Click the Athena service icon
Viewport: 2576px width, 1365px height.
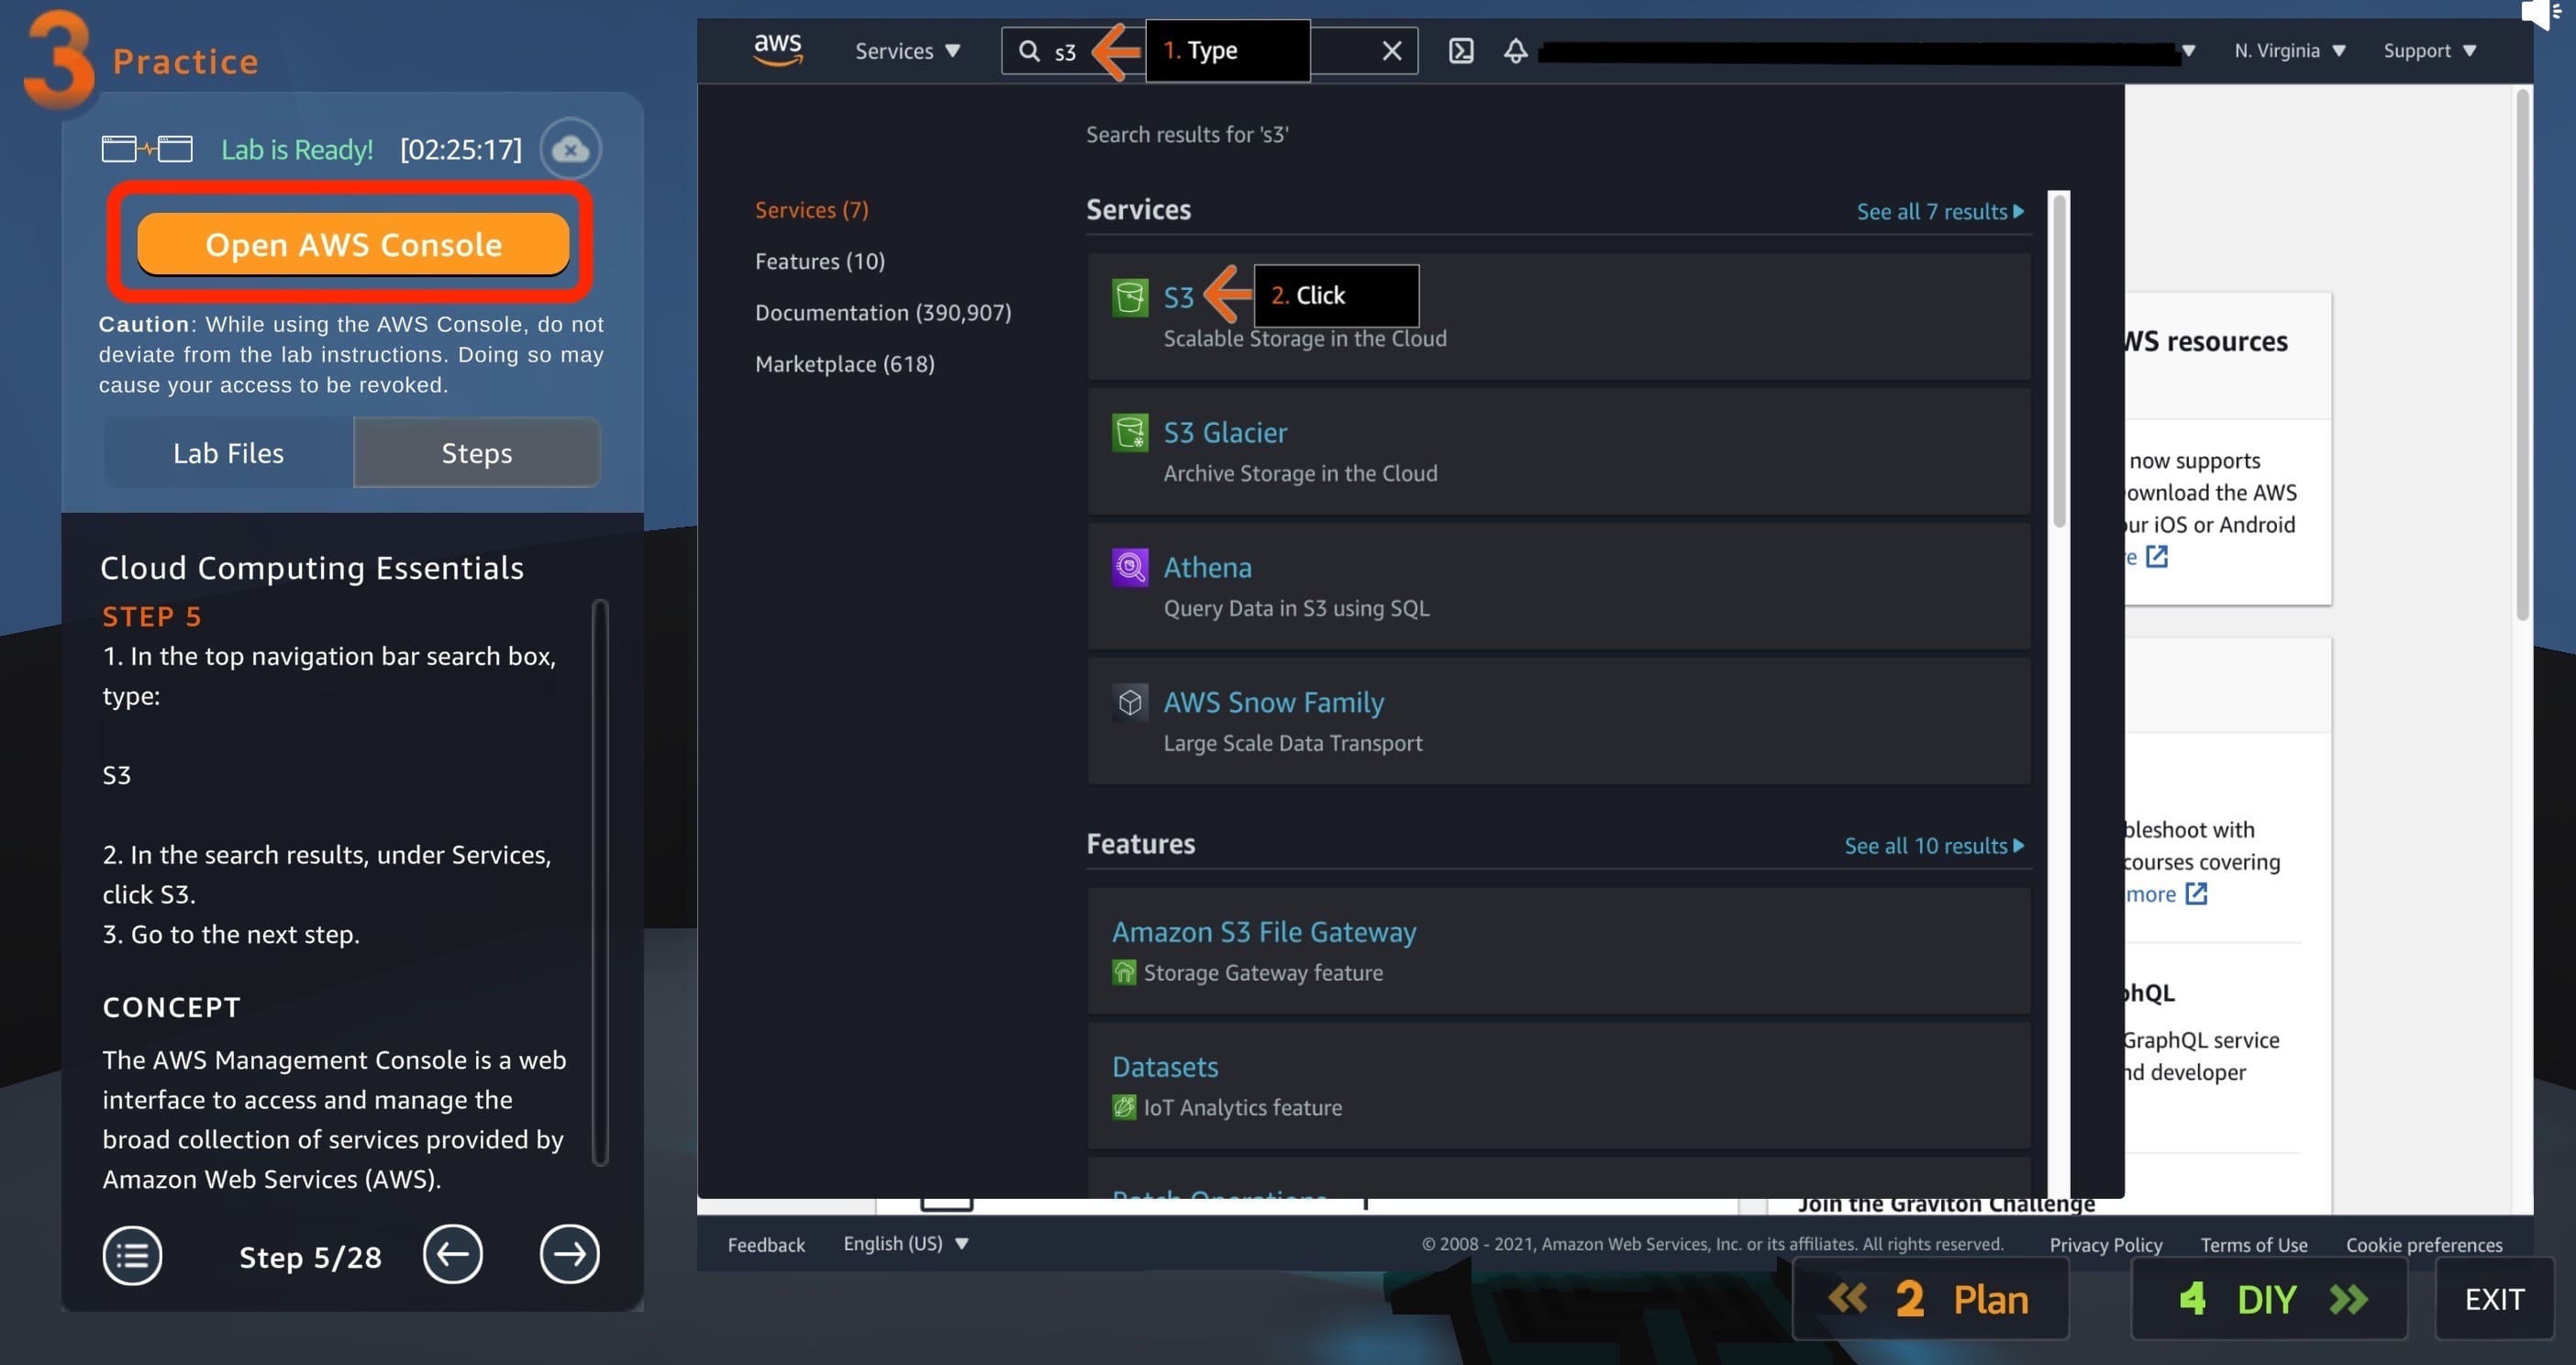pos(1130,568)
